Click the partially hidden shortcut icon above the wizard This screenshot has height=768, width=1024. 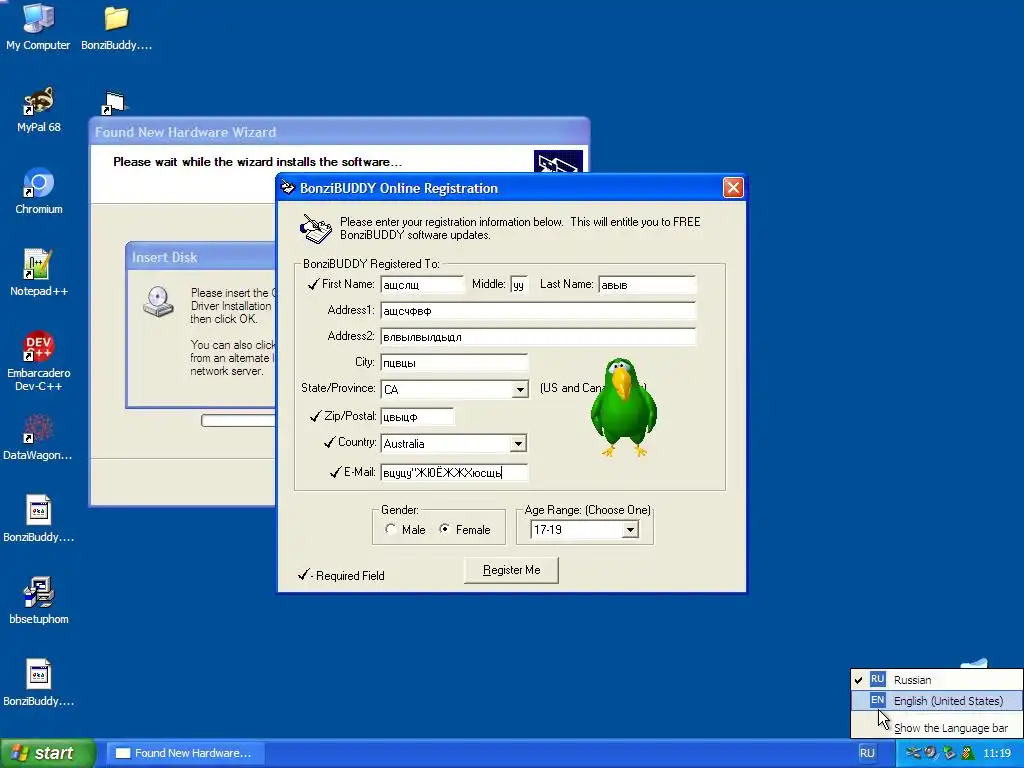pyautogui.click(x=113, y=103)
